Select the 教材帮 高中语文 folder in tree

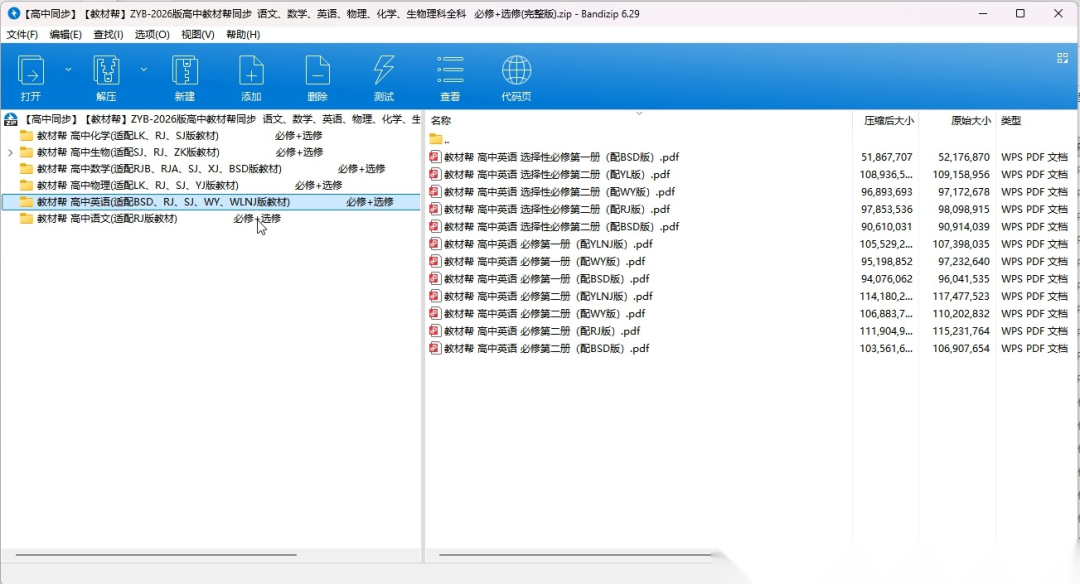(106, 219)
